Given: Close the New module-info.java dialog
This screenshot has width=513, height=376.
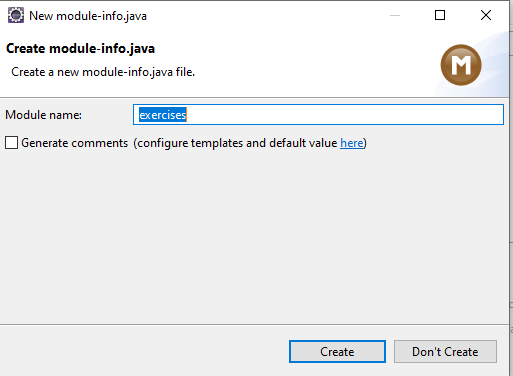Looking at the screenshot, I should tap(486, 15).
